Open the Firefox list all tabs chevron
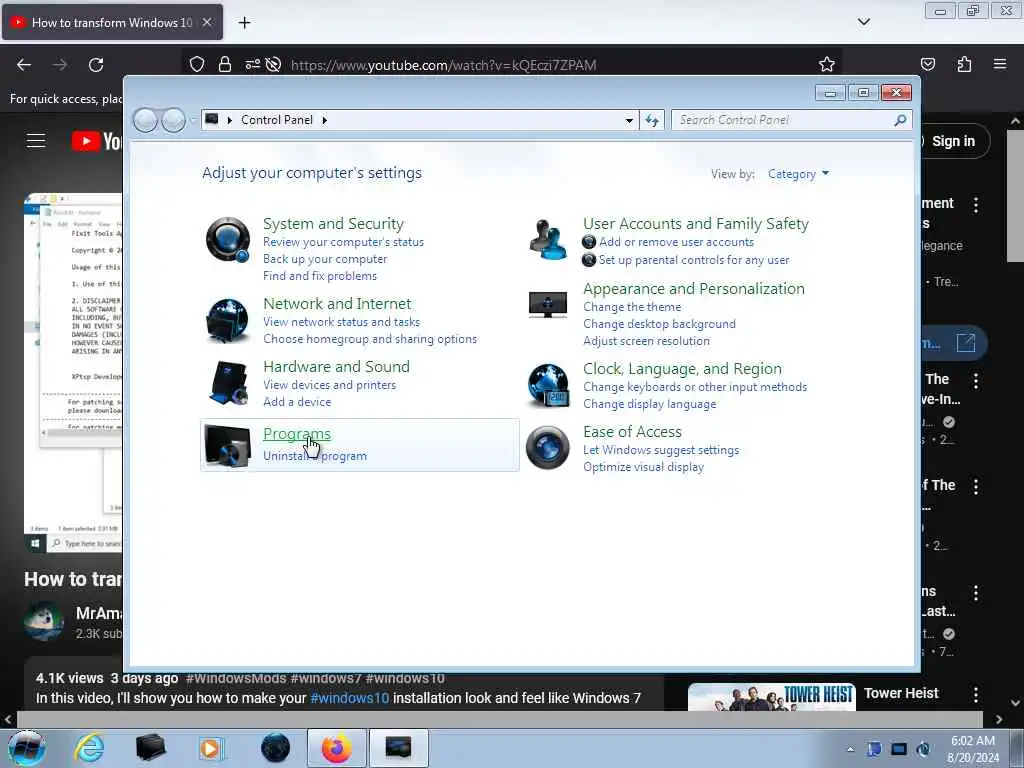Image resolution: width=1024 pixels, height=768 pixels. click(863, 22)
